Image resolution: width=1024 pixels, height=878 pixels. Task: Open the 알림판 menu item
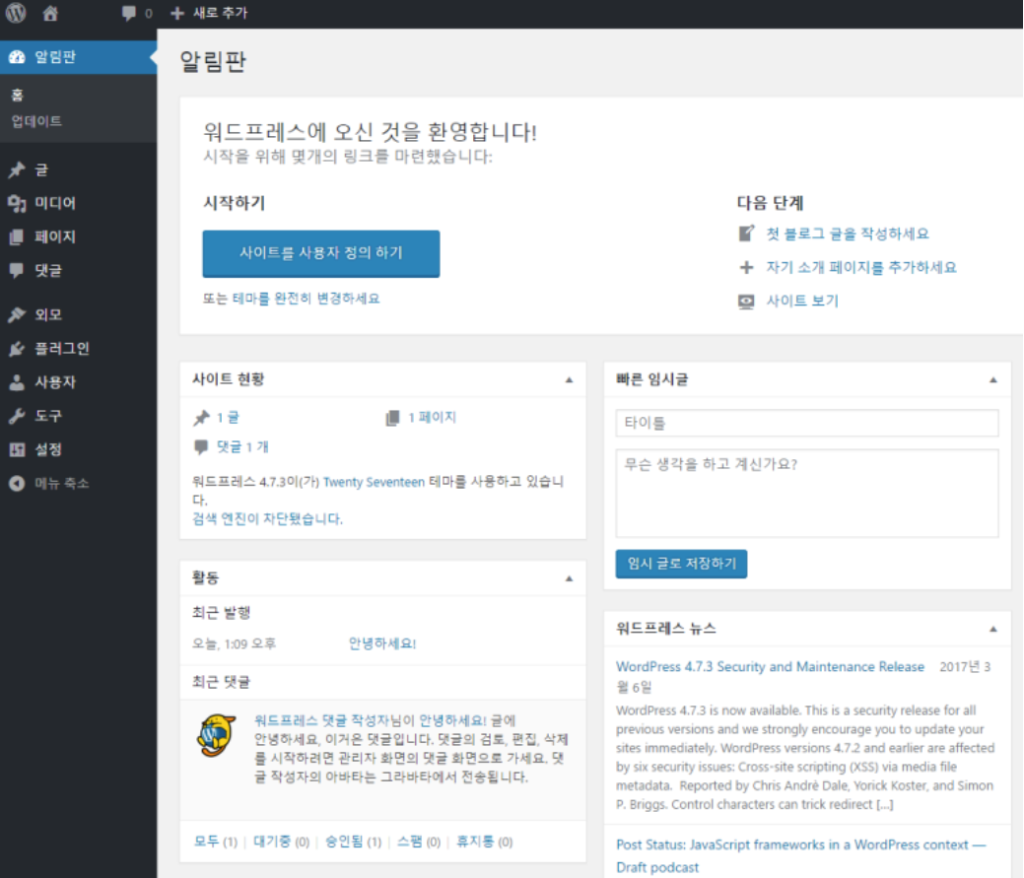(x=78, y=57)
